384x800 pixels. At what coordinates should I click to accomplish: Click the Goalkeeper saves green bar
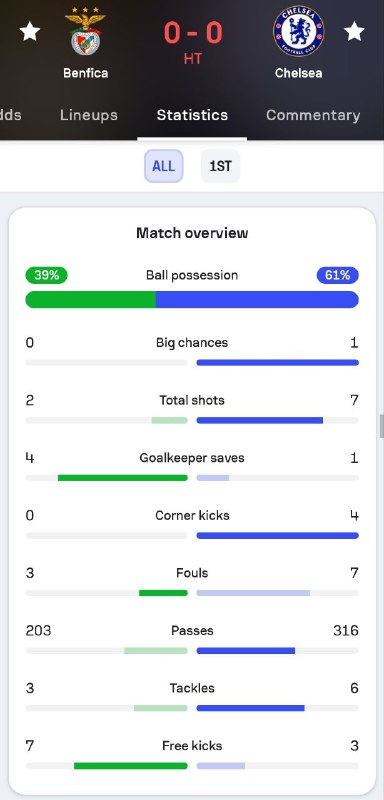[122, 478]
